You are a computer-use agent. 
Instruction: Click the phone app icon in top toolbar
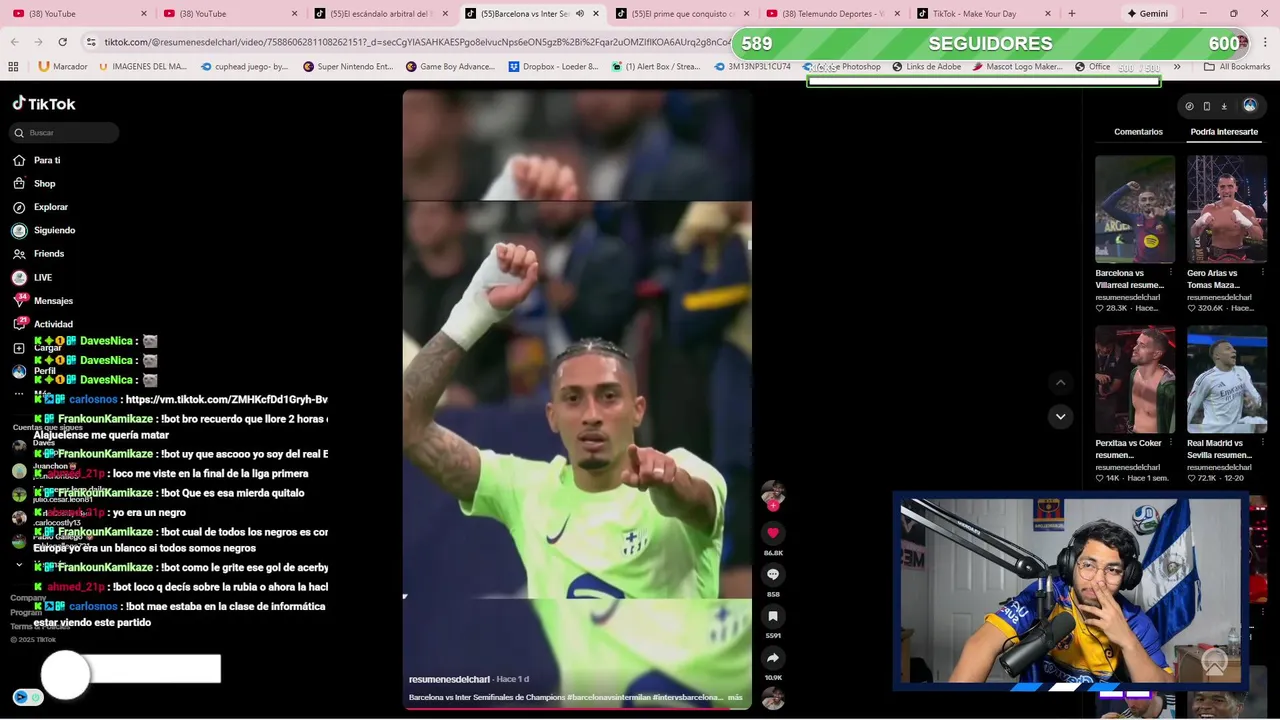1206,106
